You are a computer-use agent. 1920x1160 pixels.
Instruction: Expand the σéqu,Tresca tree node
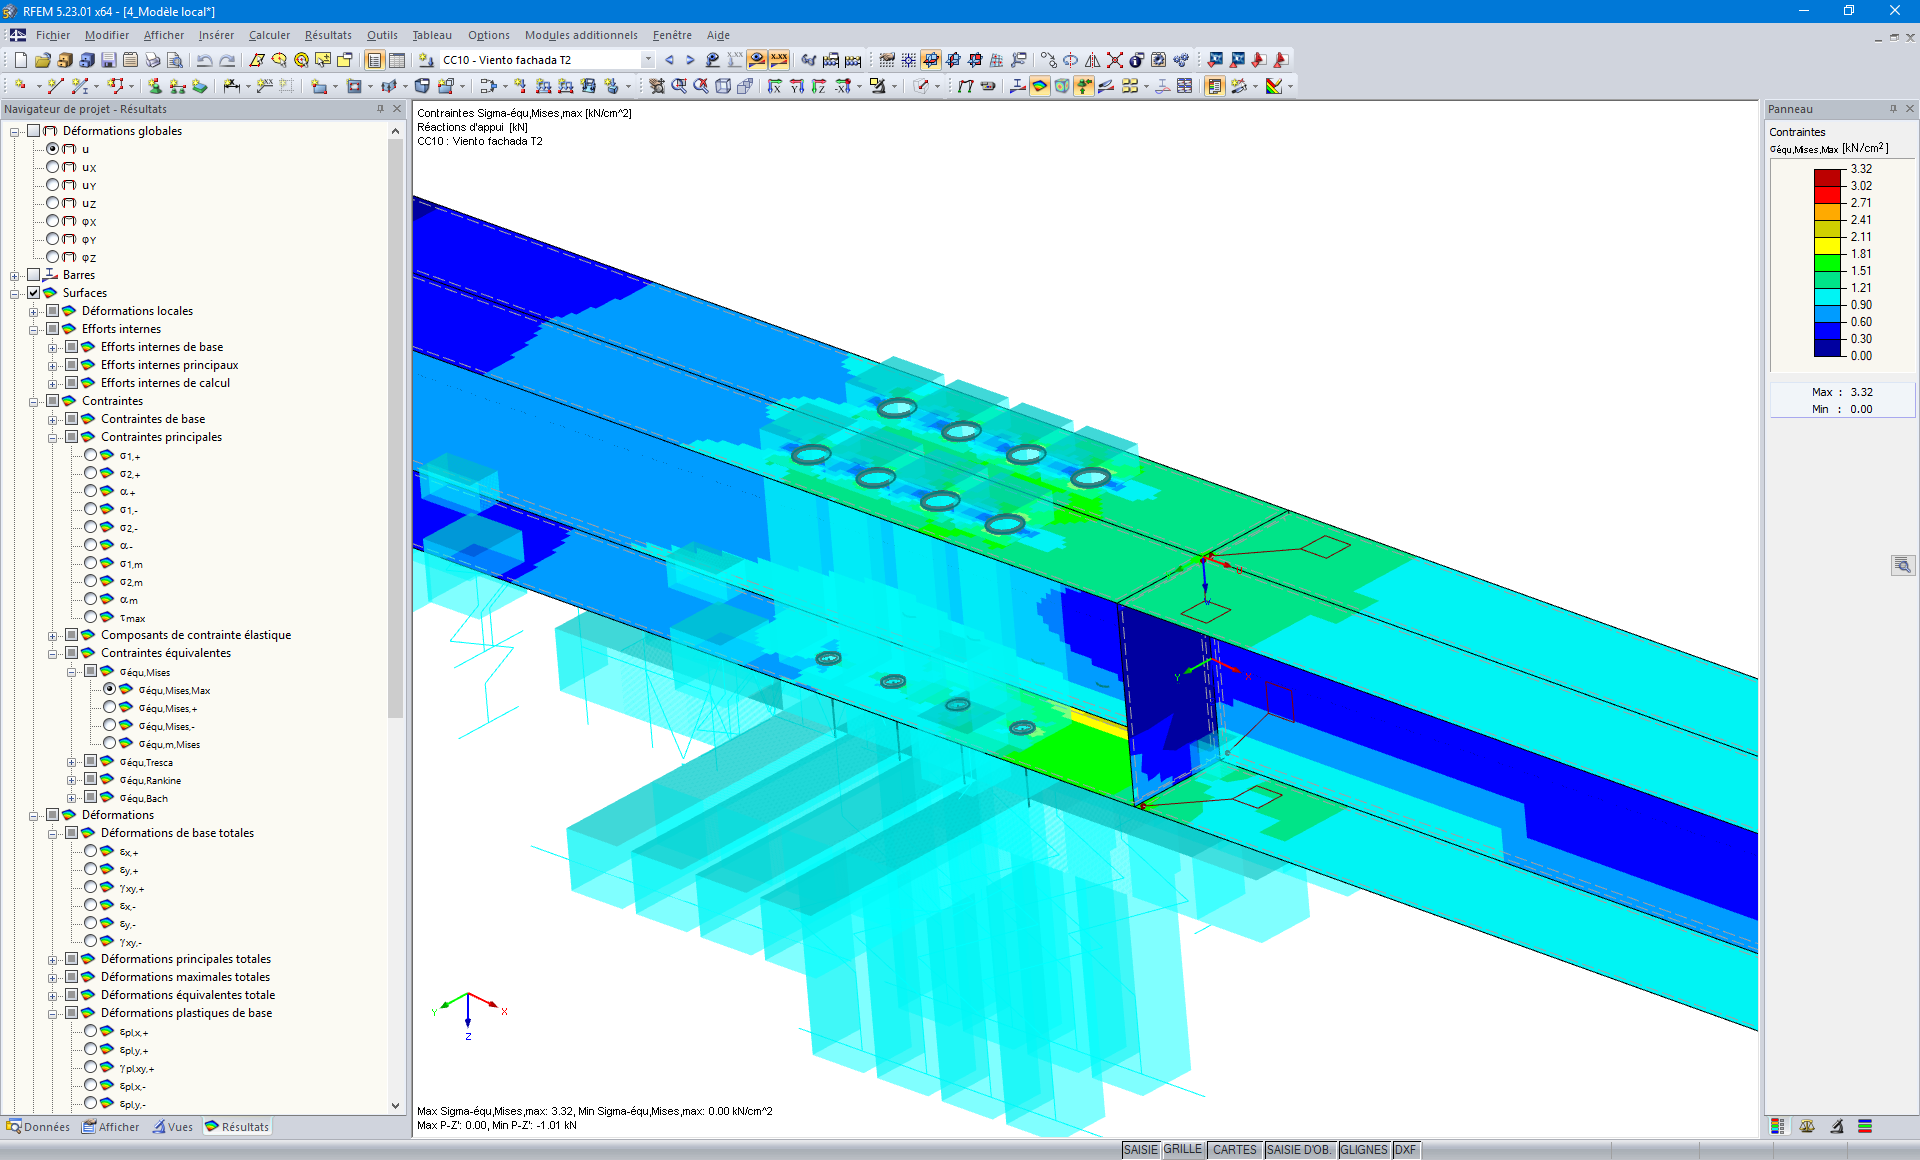point(72,763)
